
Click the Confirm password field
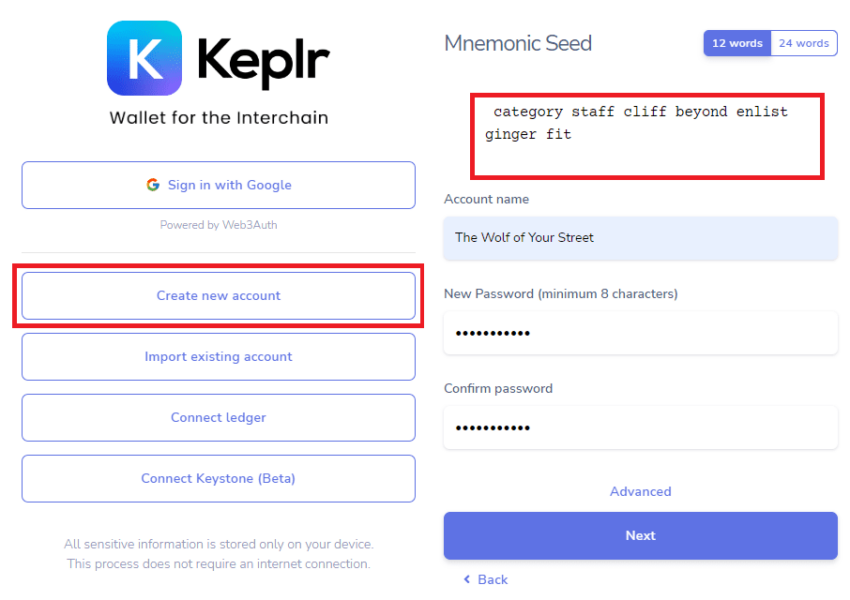click(x=641, y=428)
